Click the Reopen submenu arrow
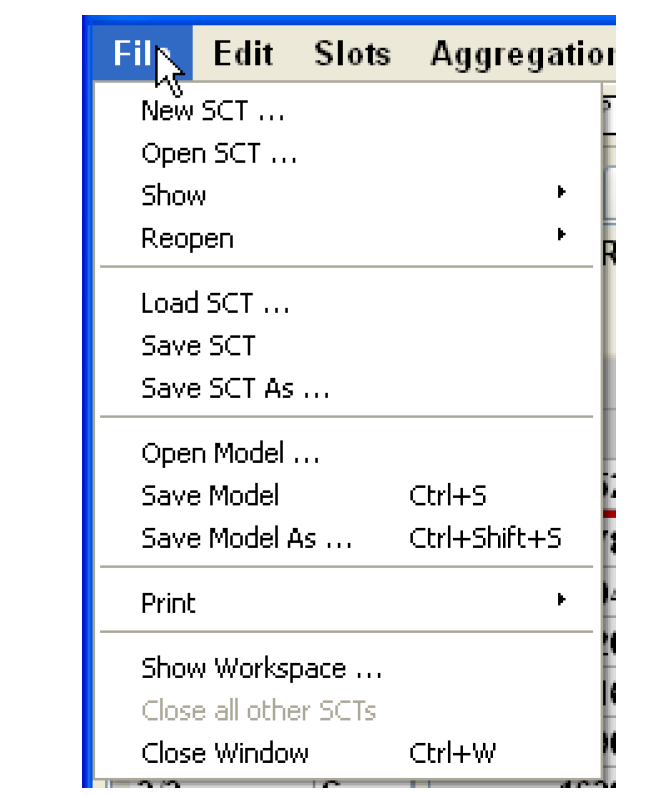The image size is (659, 796). point(562,235)
